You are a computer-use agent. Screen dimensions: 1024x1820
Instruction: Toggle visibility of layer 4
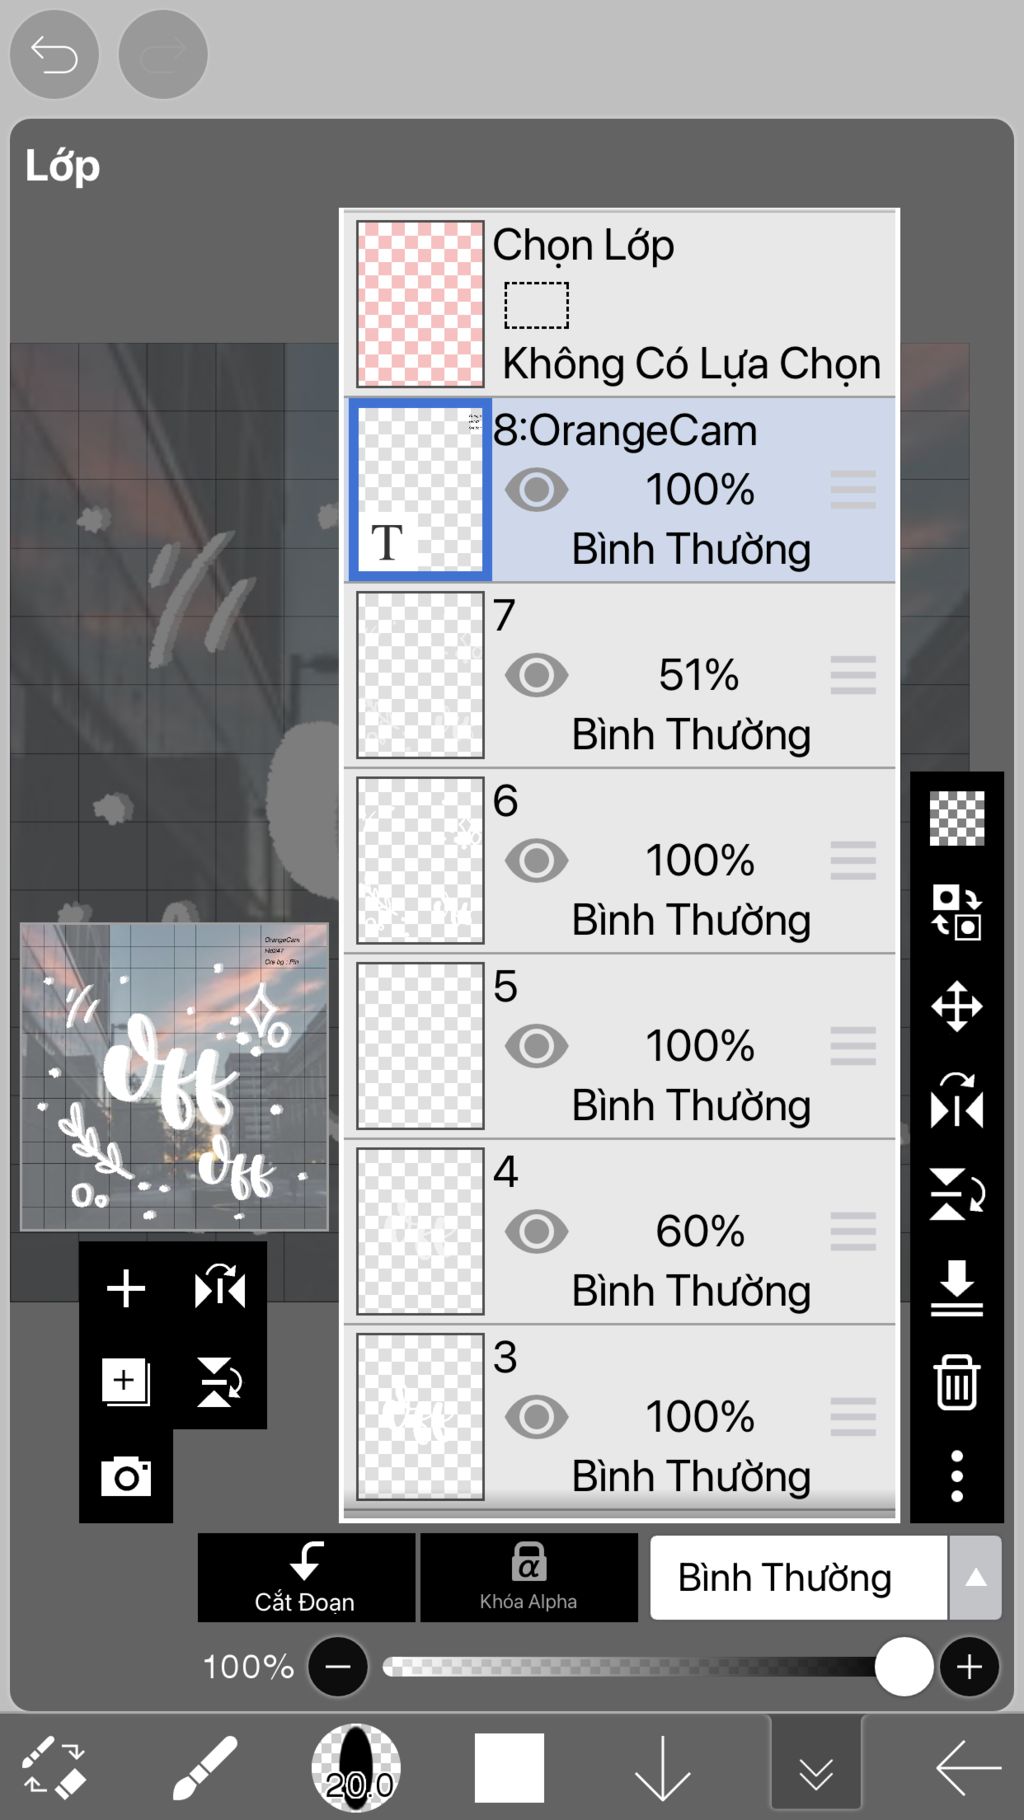click(x=537, y=1232)
